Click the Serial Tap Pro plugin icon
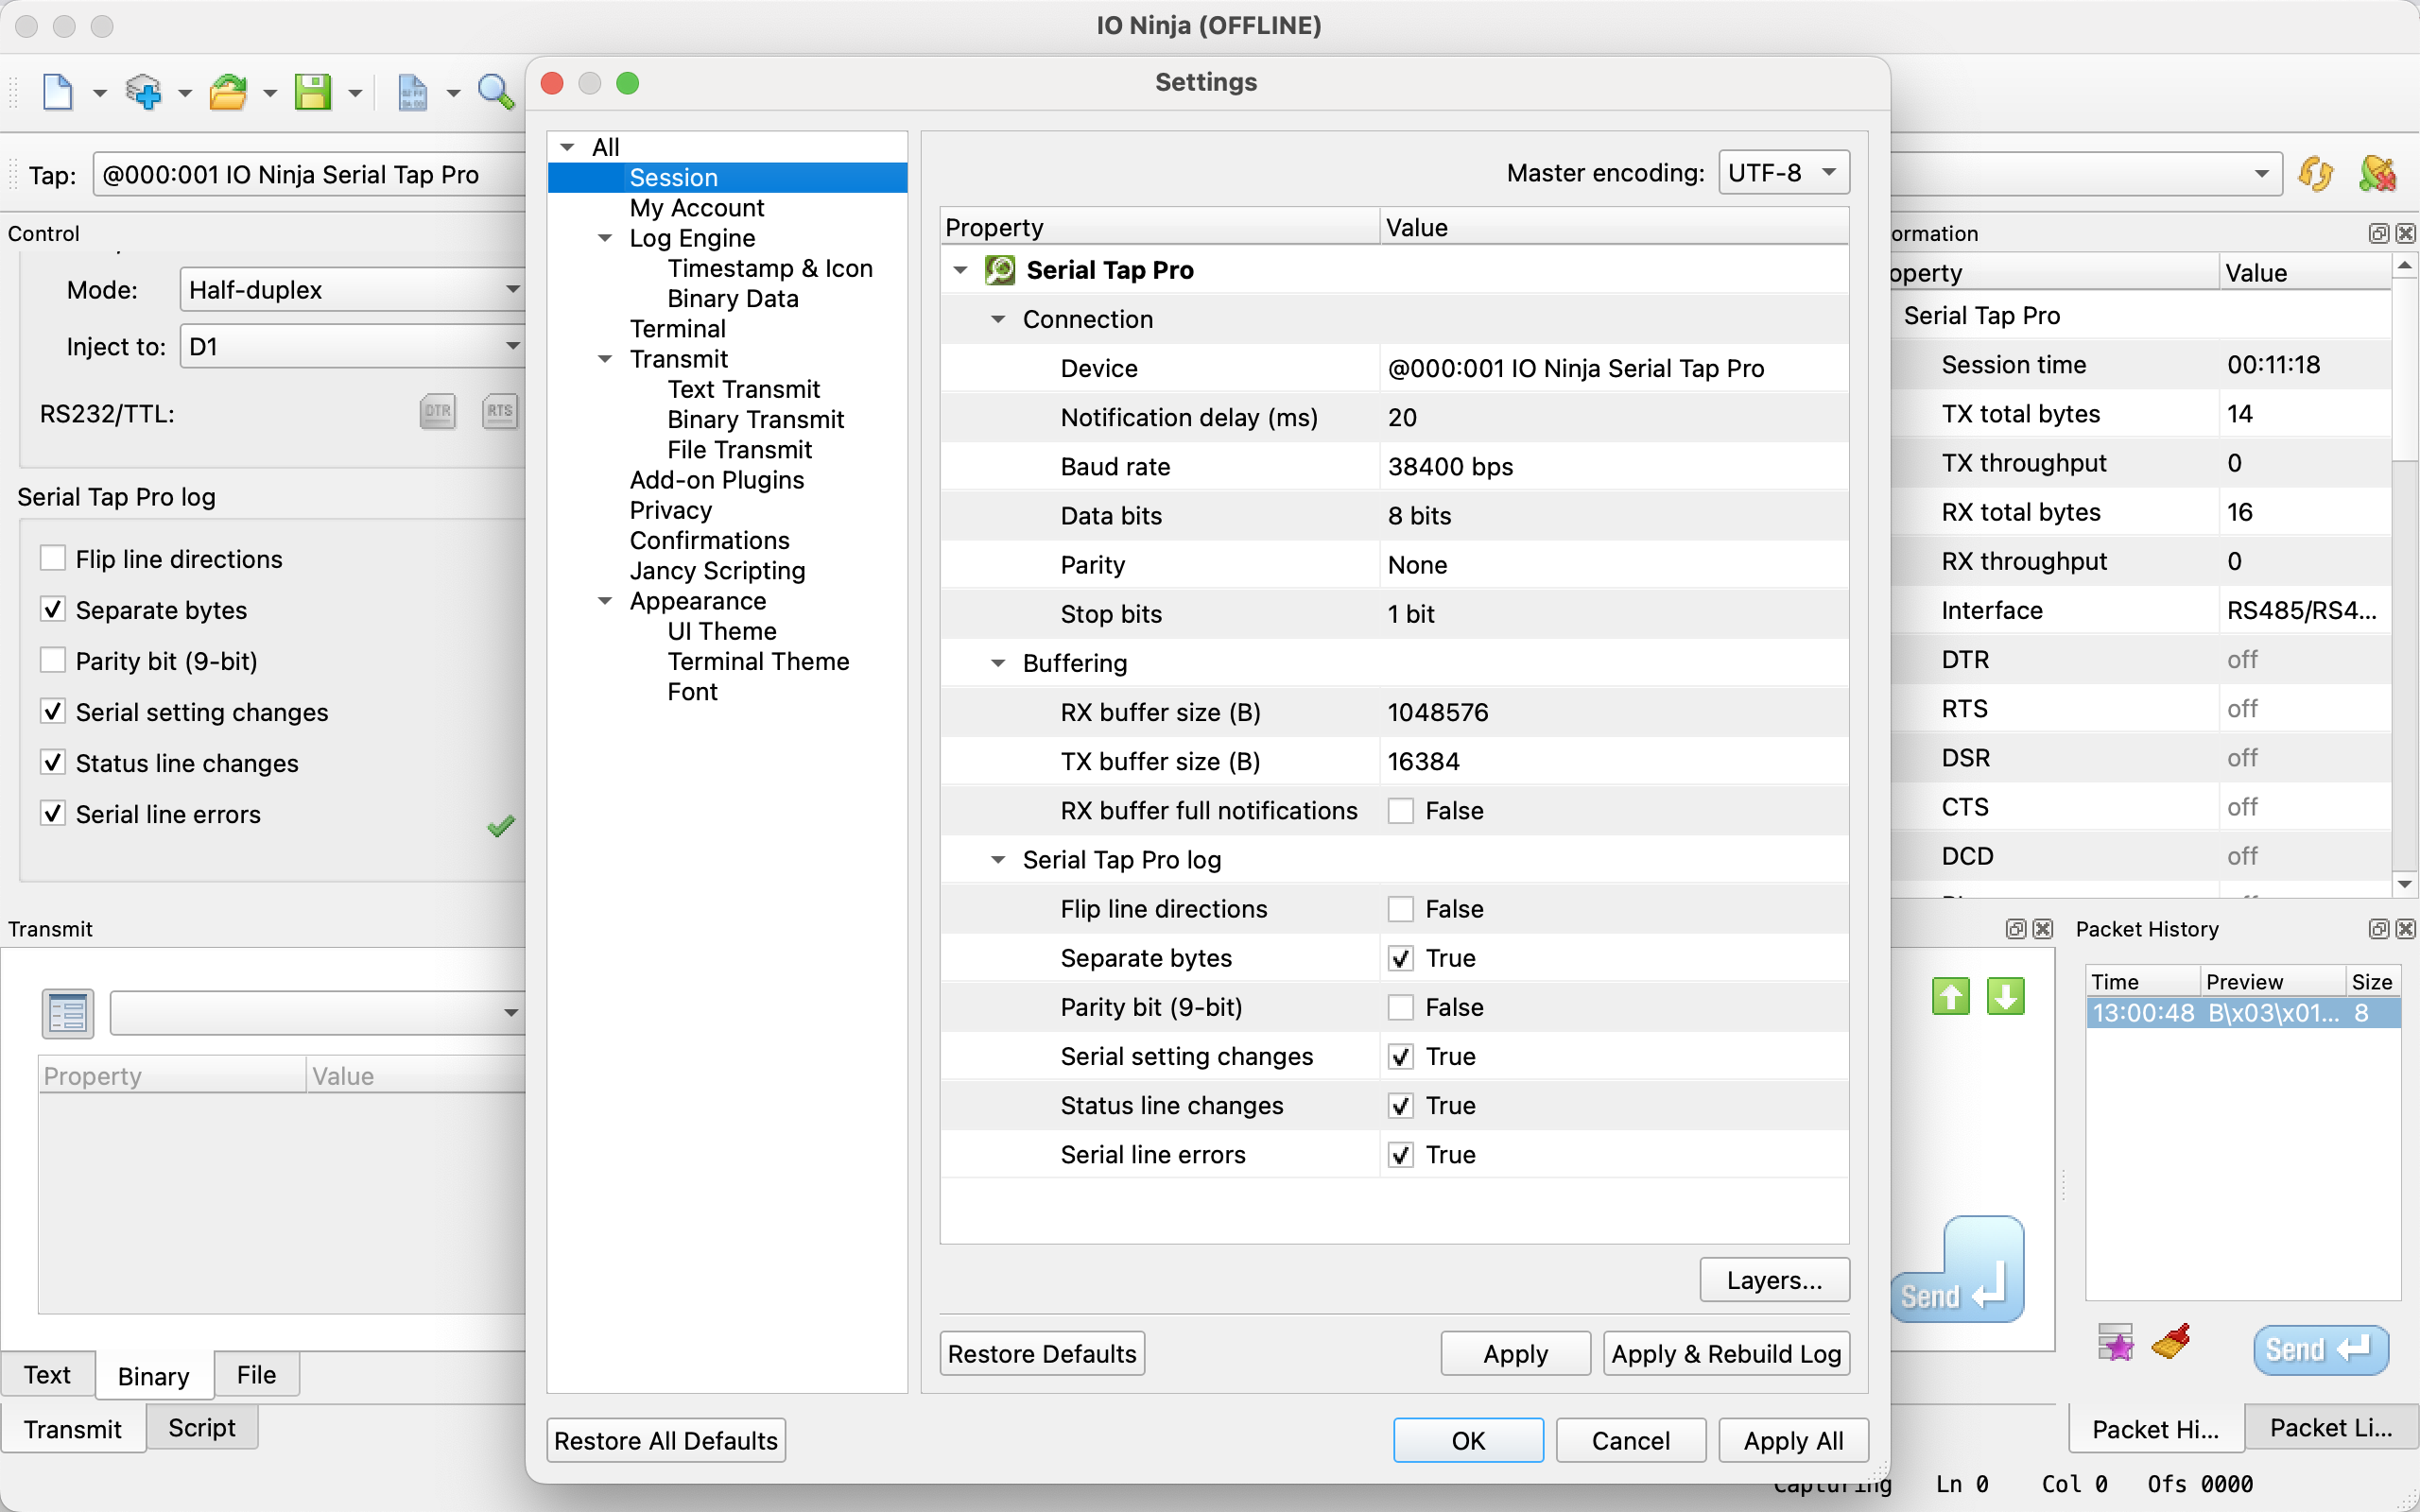Image resolution: width=2420 pixels, height=1512 pixels. [x=1000, y=270]
